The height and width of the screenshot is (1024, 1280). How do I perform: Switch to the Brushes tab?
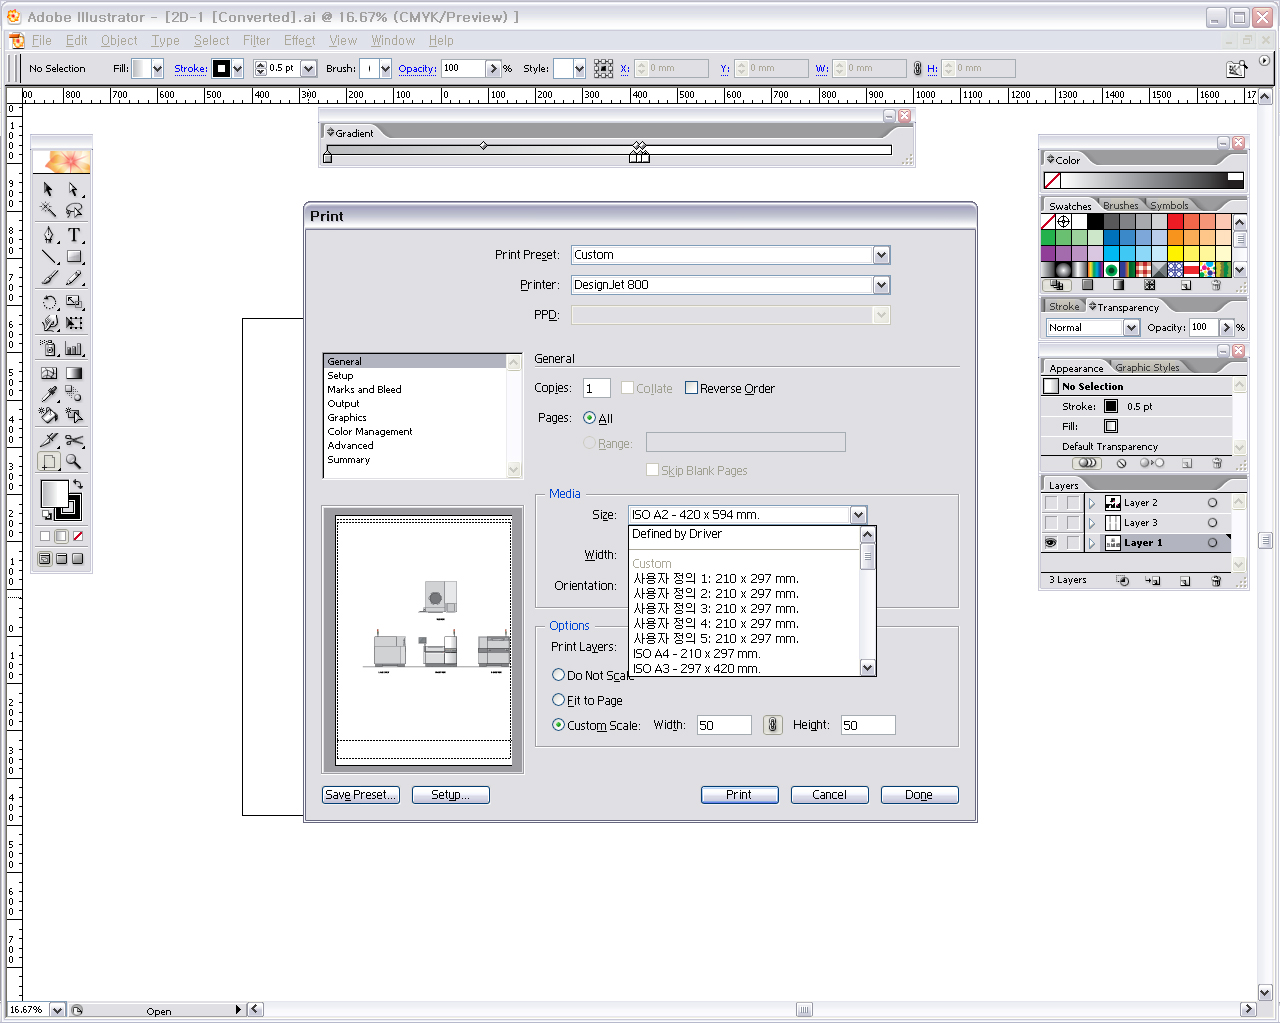tap(1120, 205)
